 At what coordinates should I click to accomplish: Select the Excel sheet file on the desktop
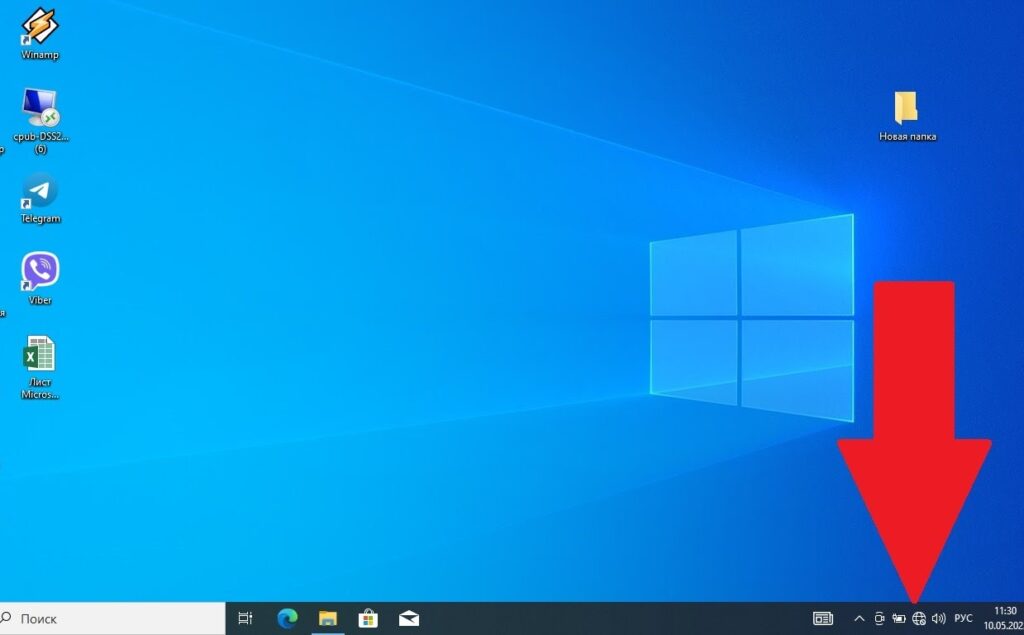click(40, 366)
